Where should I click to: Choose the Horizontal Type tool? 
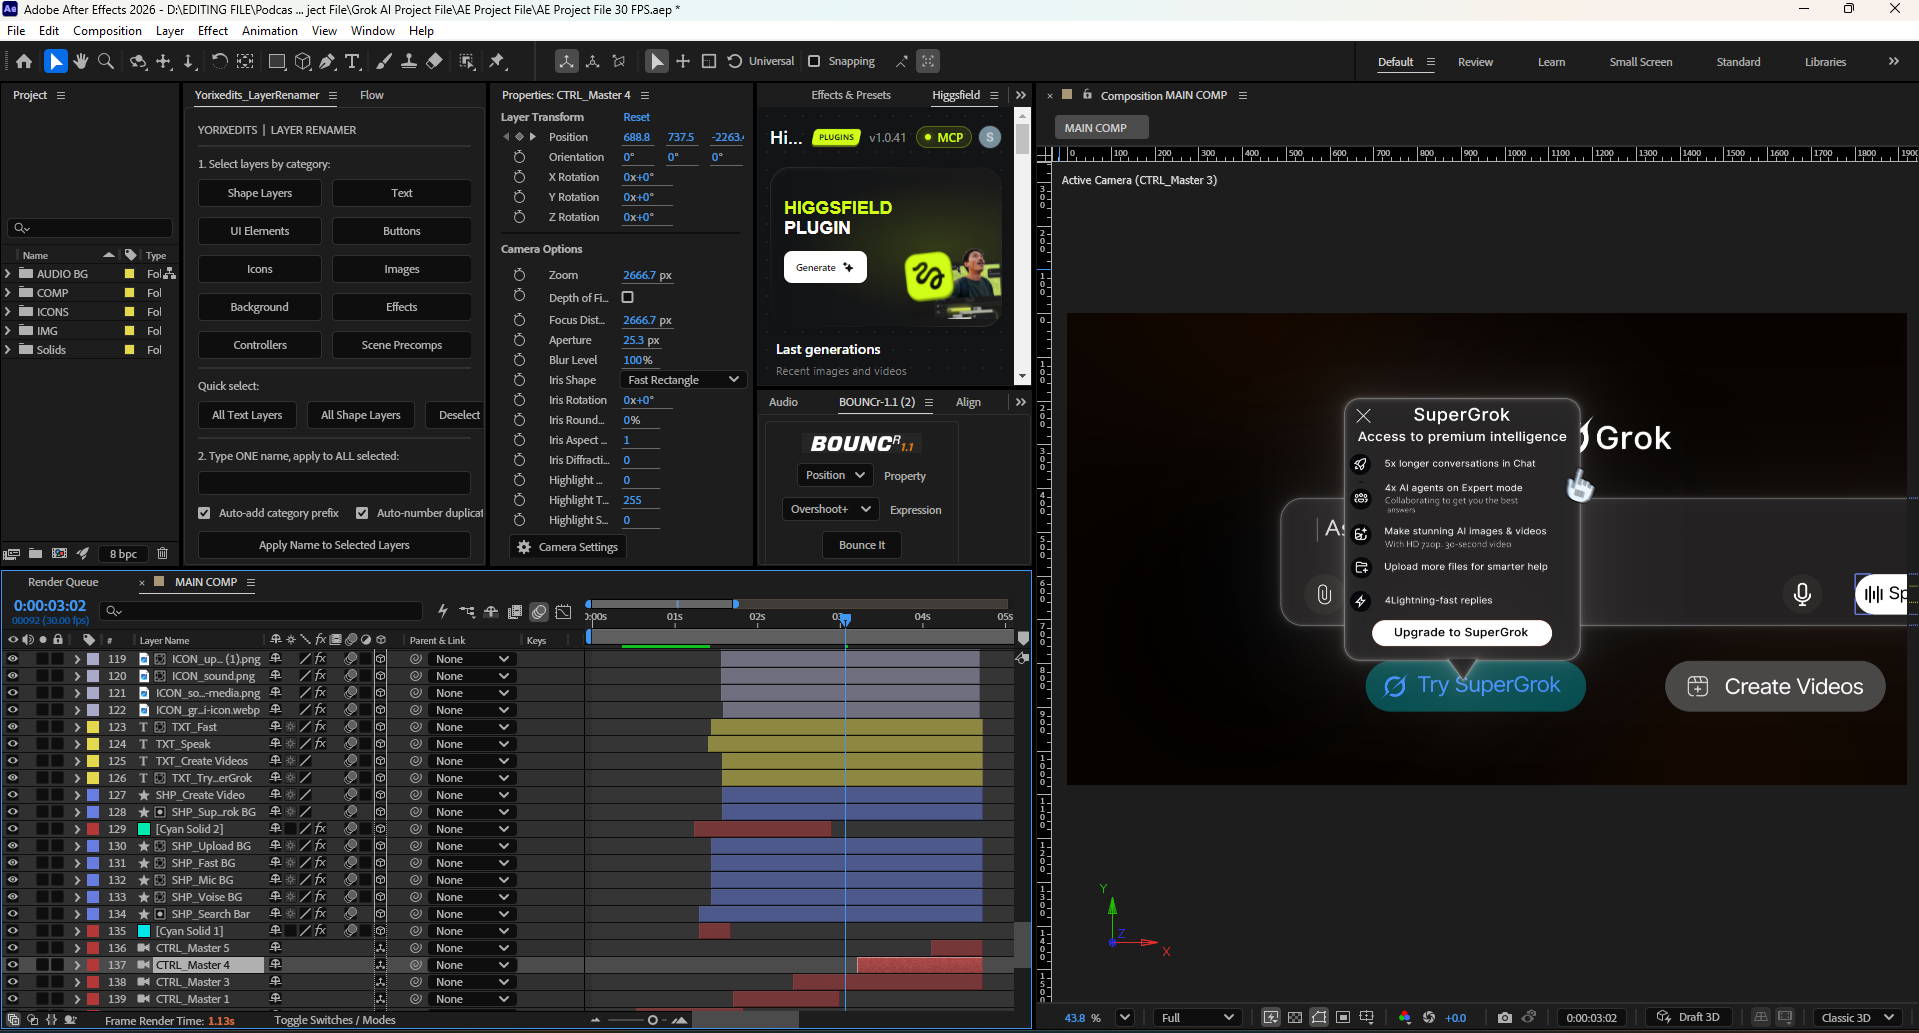pos(353,62)
